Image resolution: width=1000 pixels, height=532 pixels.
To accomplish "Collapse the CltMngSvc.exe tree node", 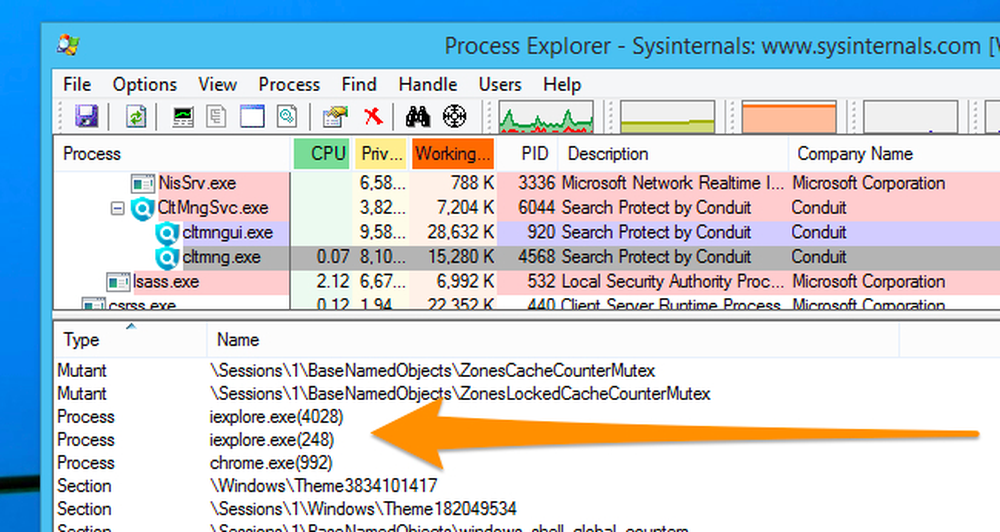I will 117,208.
